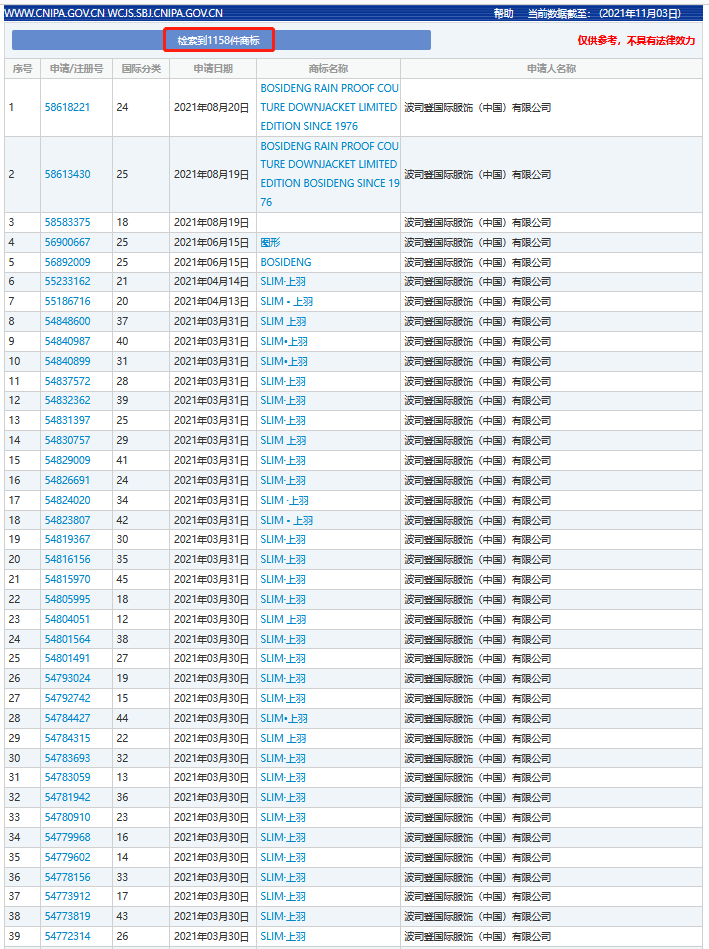The width and height of the screenshot is (709, 949).
Task: Click the 检索到1158件商标 result bar
Action: (221, 40)
